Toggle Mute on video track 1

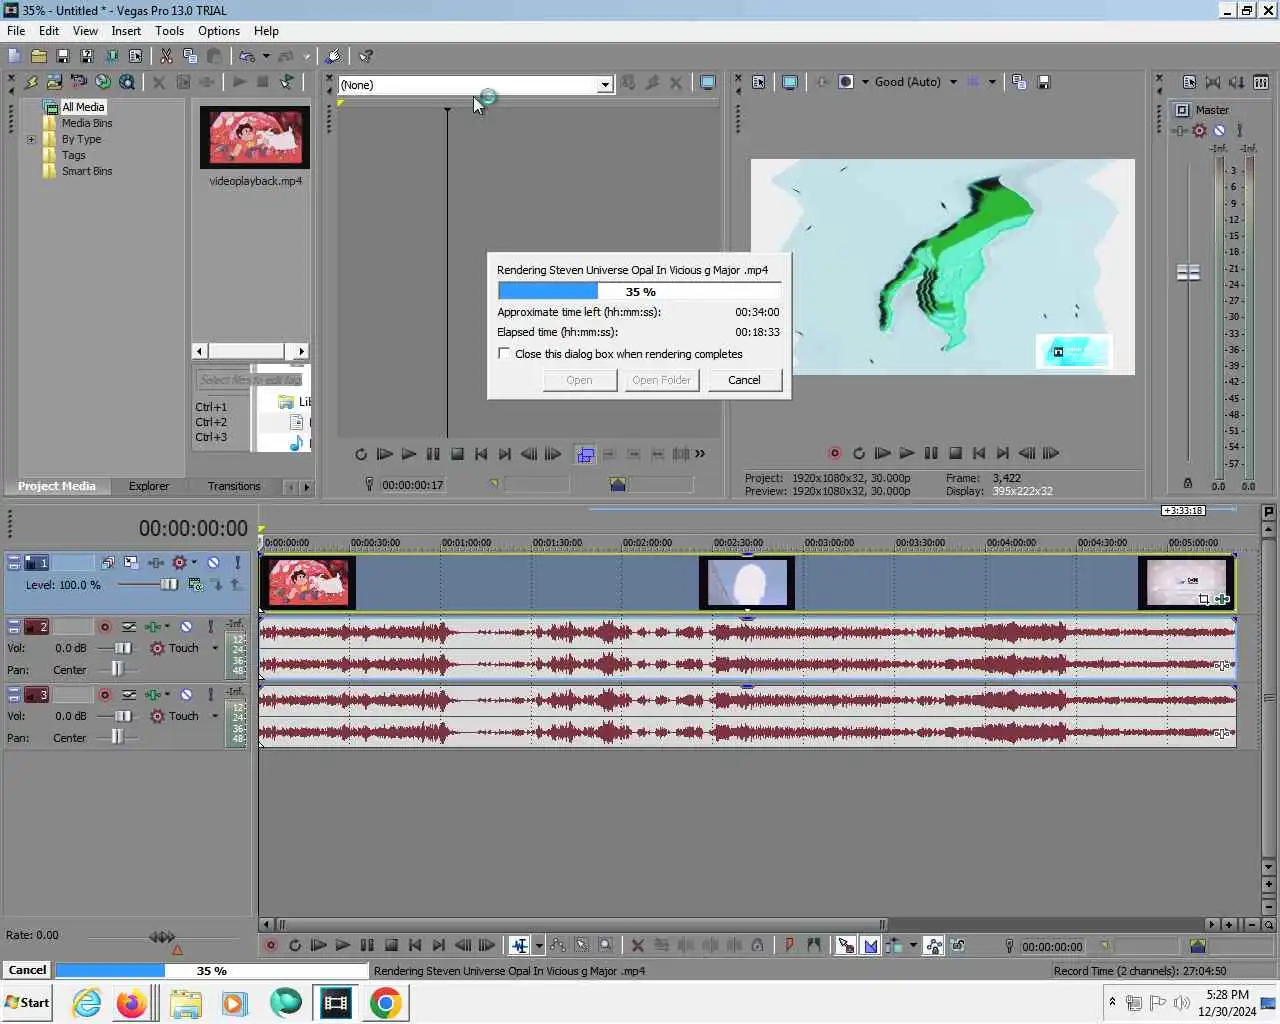pyautogui.click(x=213, y=563)
